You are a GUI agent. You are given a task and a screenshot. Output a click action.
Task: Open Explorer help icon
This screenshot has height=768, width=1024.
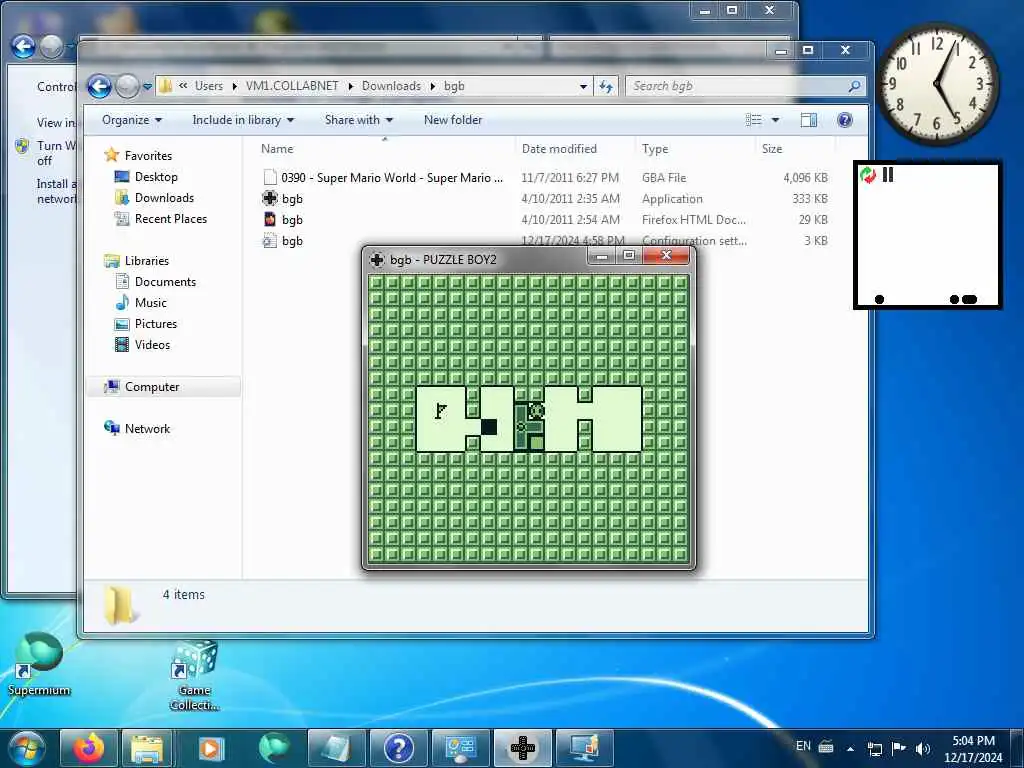point(844,120)
